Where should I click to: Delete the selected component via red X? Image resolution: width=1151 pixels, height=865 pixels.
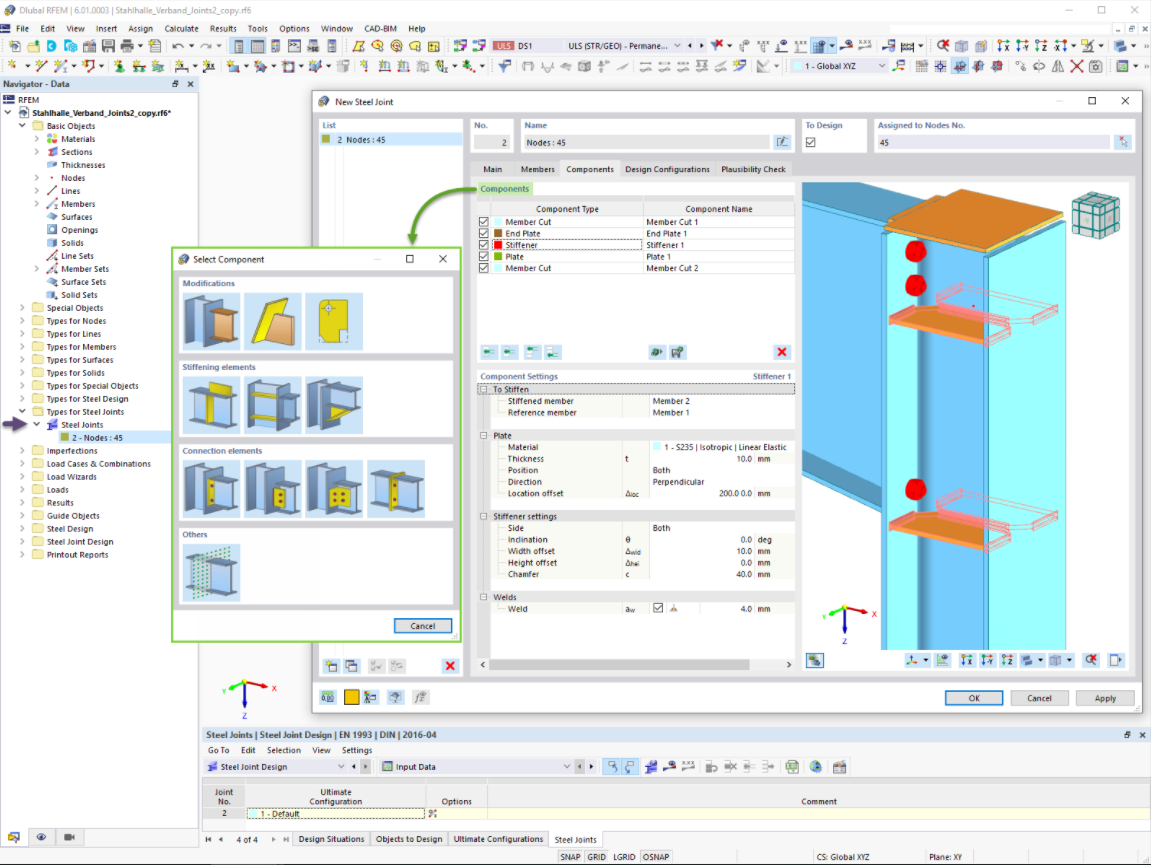tap(781, 351)
